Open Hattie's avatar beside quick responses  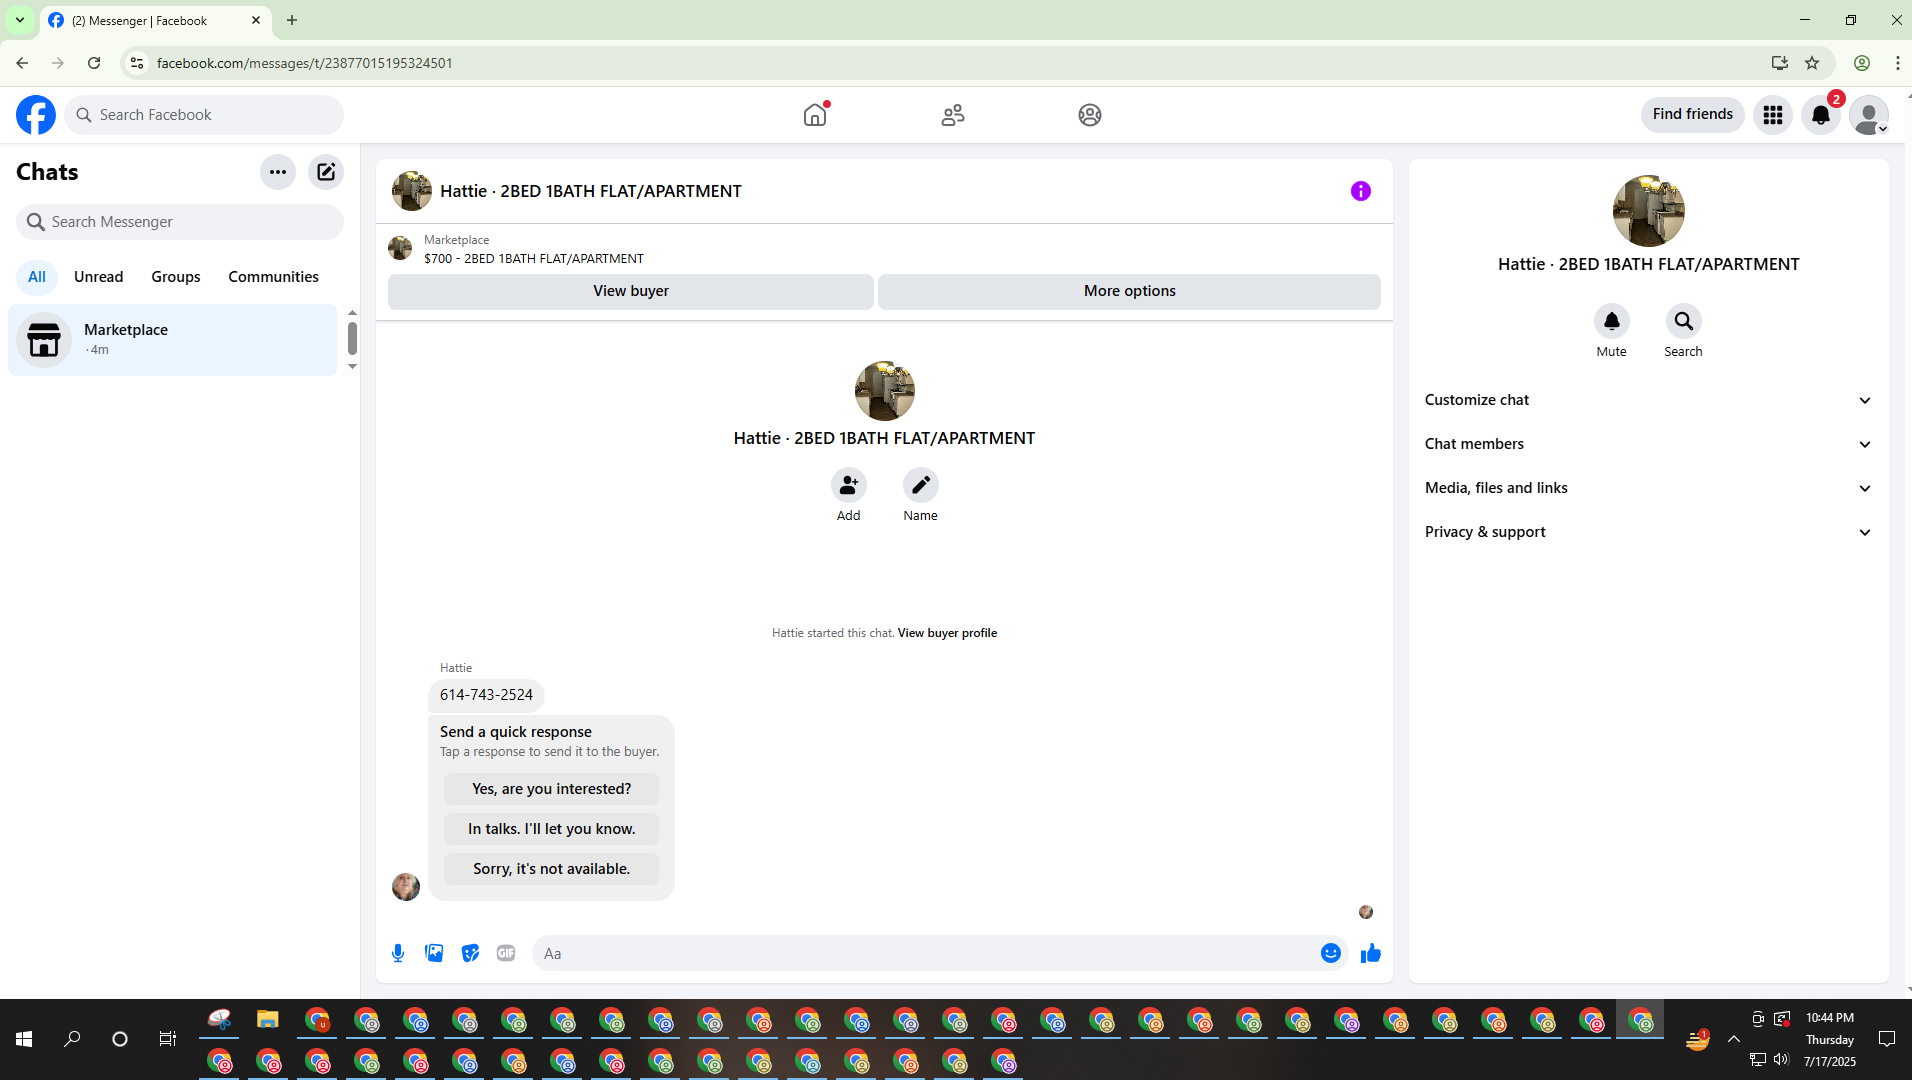406,887
